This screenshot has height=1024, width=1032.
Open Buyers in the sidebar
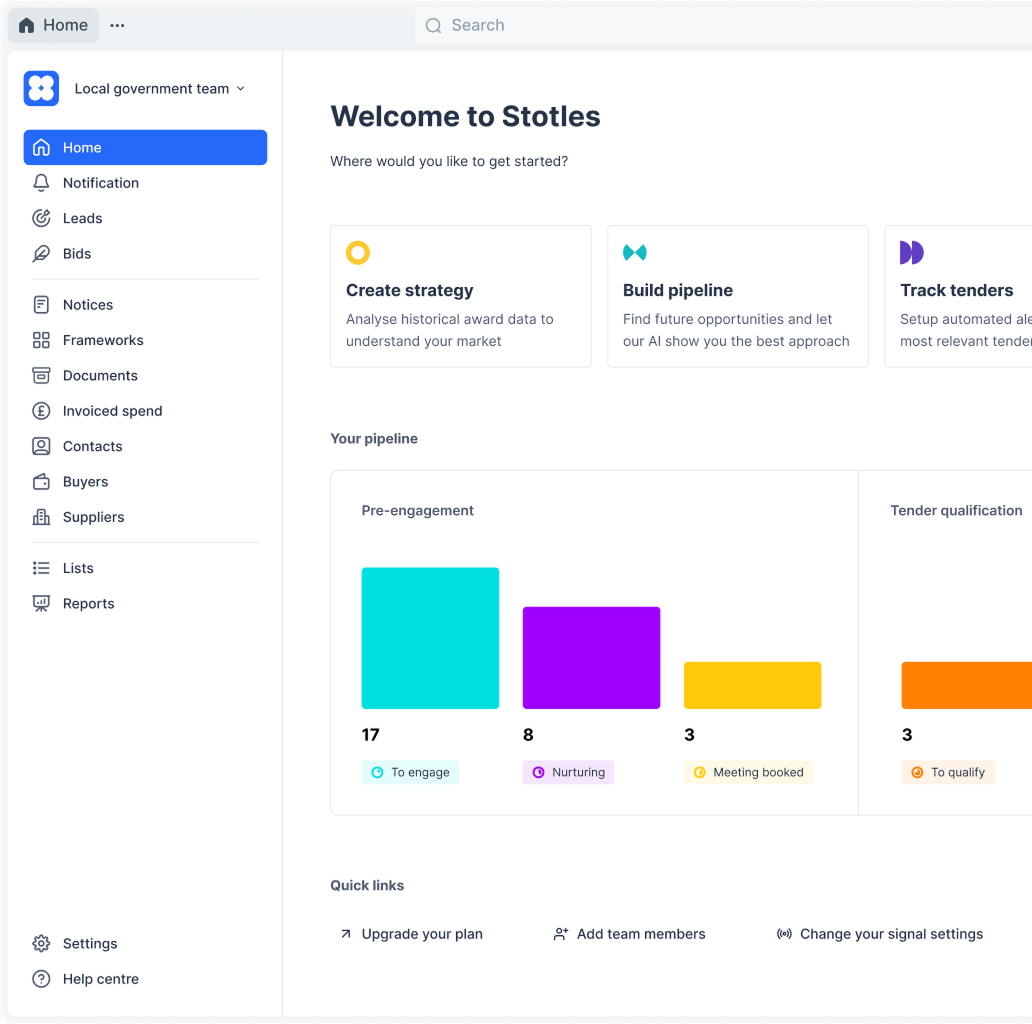pos(145,482)
